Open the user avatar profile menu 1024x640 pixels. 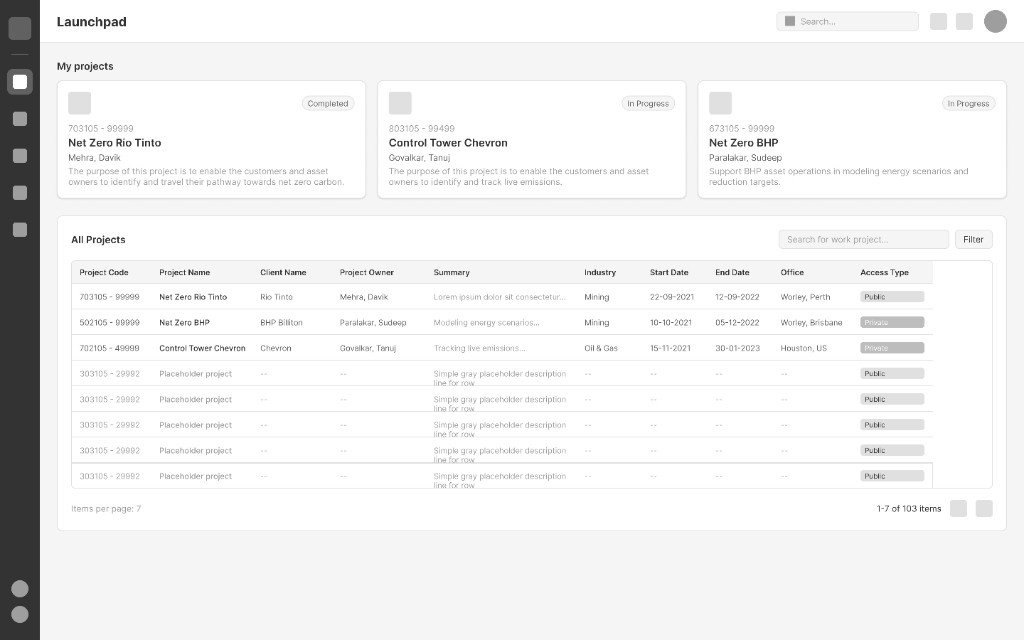coord(995,21)
